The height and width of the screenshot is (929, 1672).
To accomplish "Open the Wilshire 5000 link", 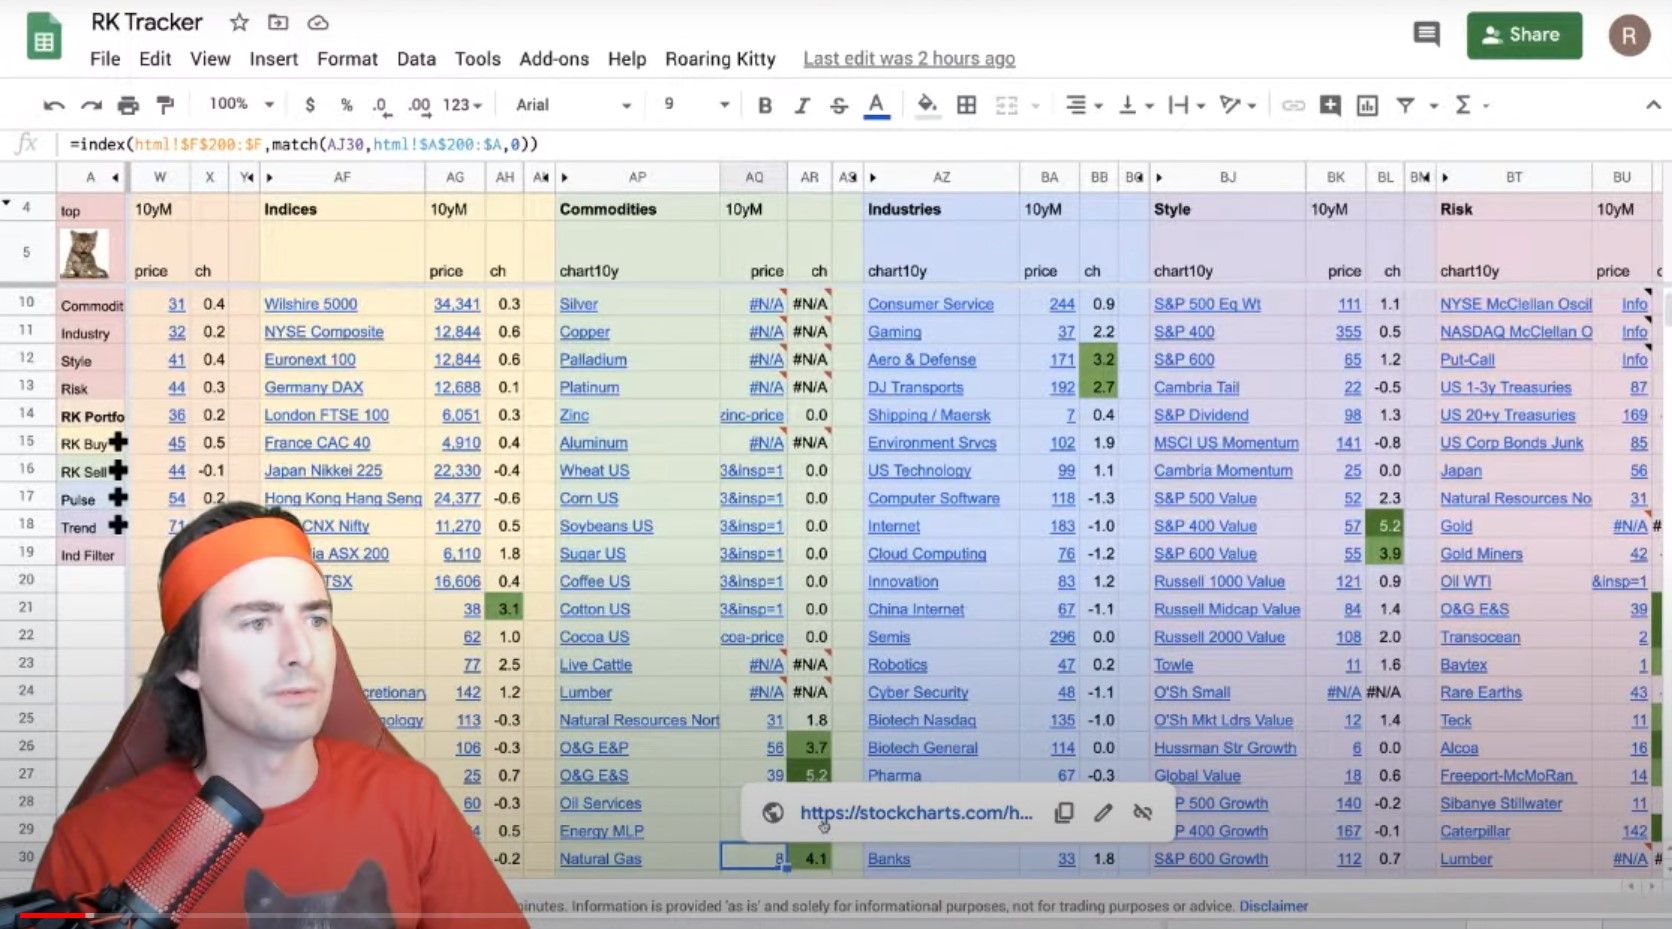I will (x=310, y=304).
